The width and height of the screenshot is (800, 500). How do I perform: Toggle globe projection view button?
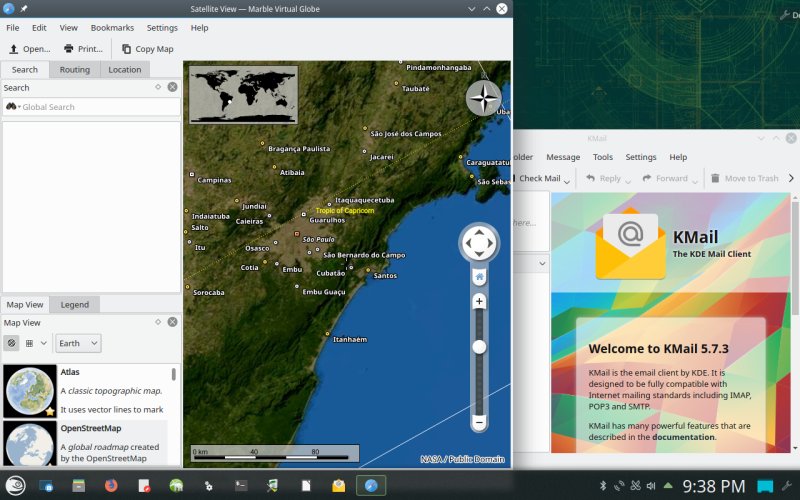(x=12, y=343)
